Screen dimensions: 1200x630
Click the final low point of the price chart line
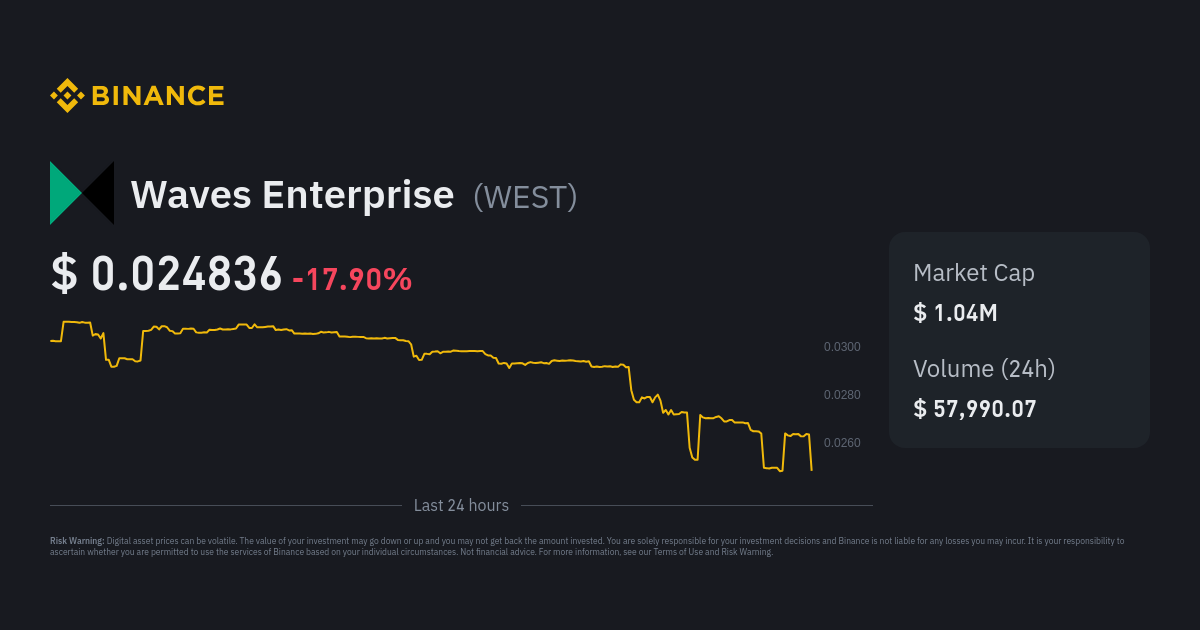pyautogui.click(x=811, y=469)
